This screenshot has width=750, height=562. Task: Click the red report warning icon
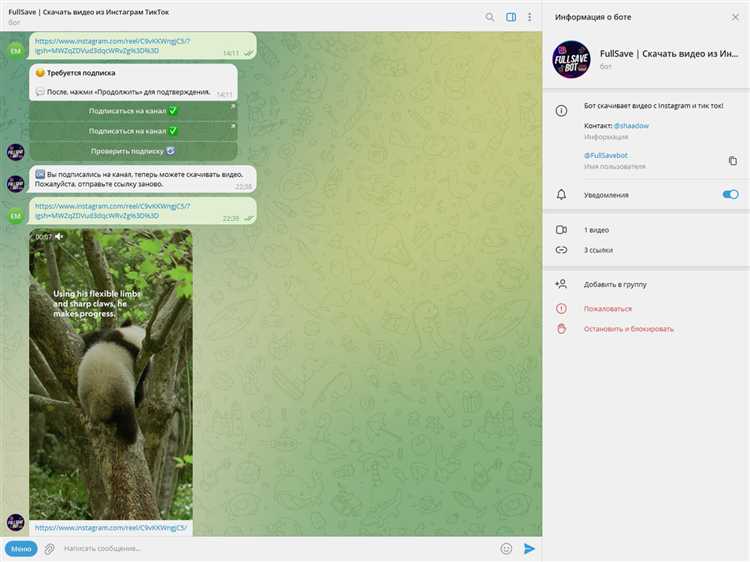pos(561,309)
